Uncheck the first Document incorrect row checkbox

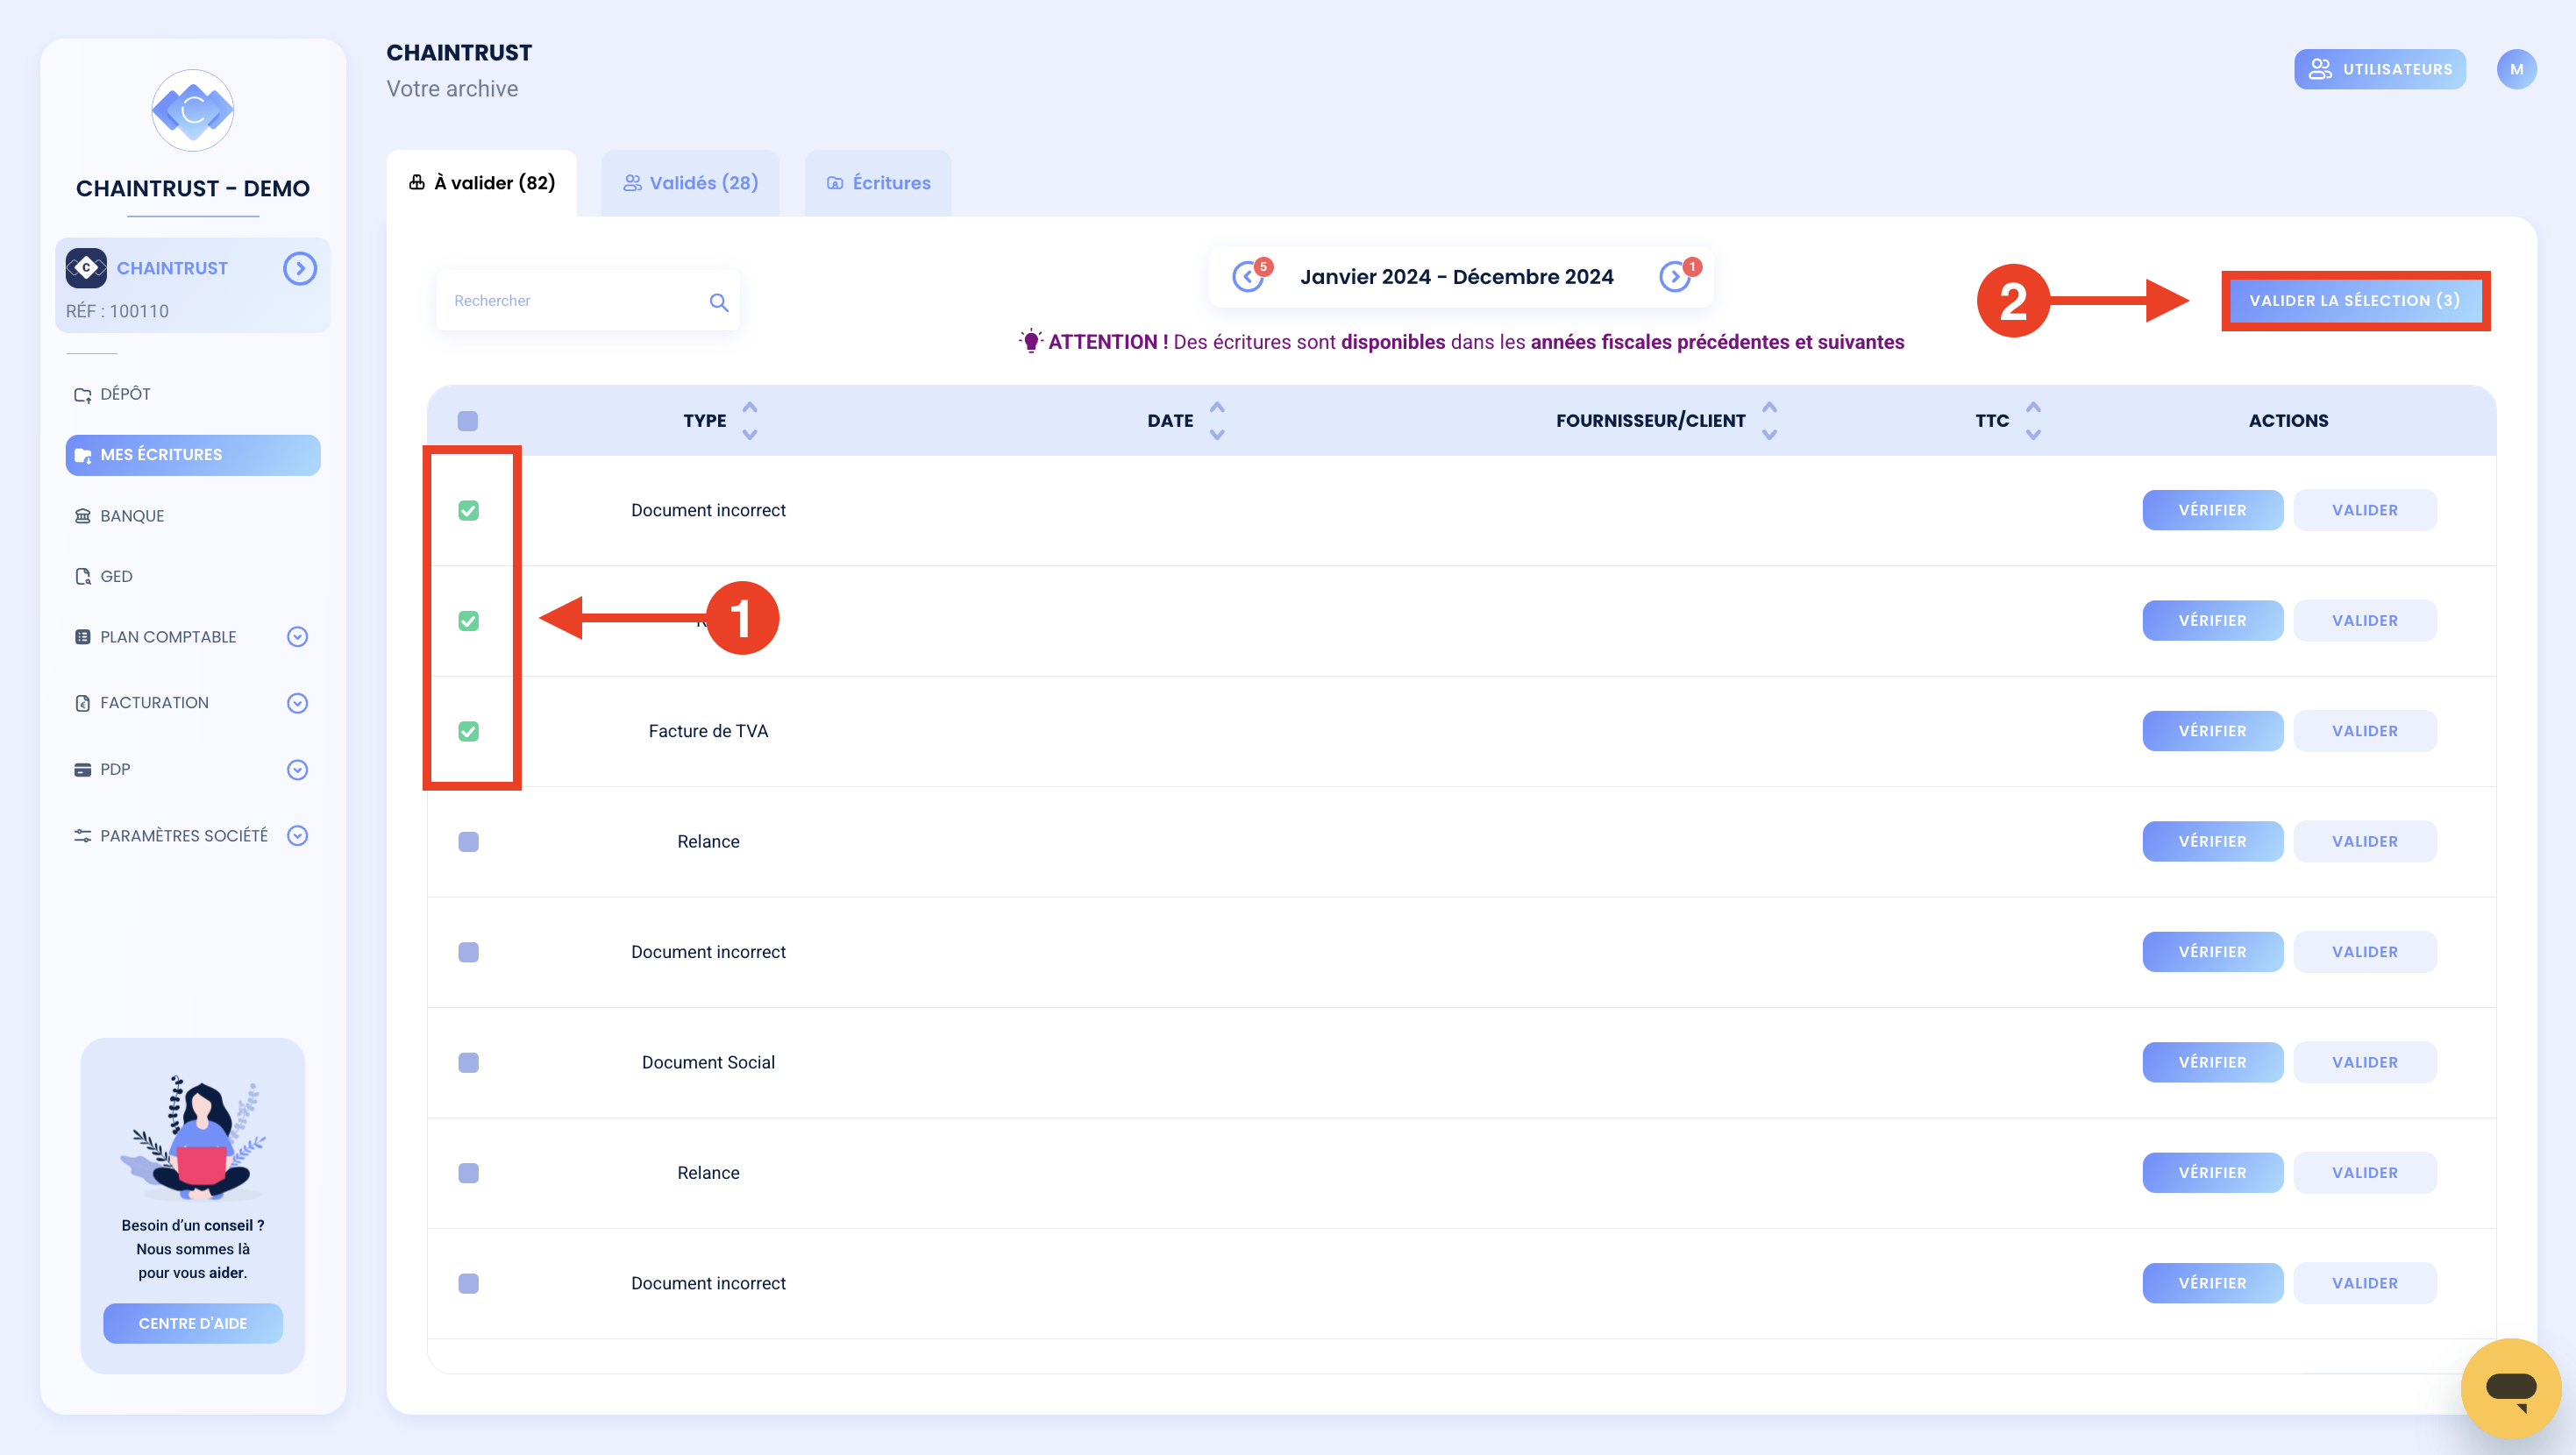(468, 511)
